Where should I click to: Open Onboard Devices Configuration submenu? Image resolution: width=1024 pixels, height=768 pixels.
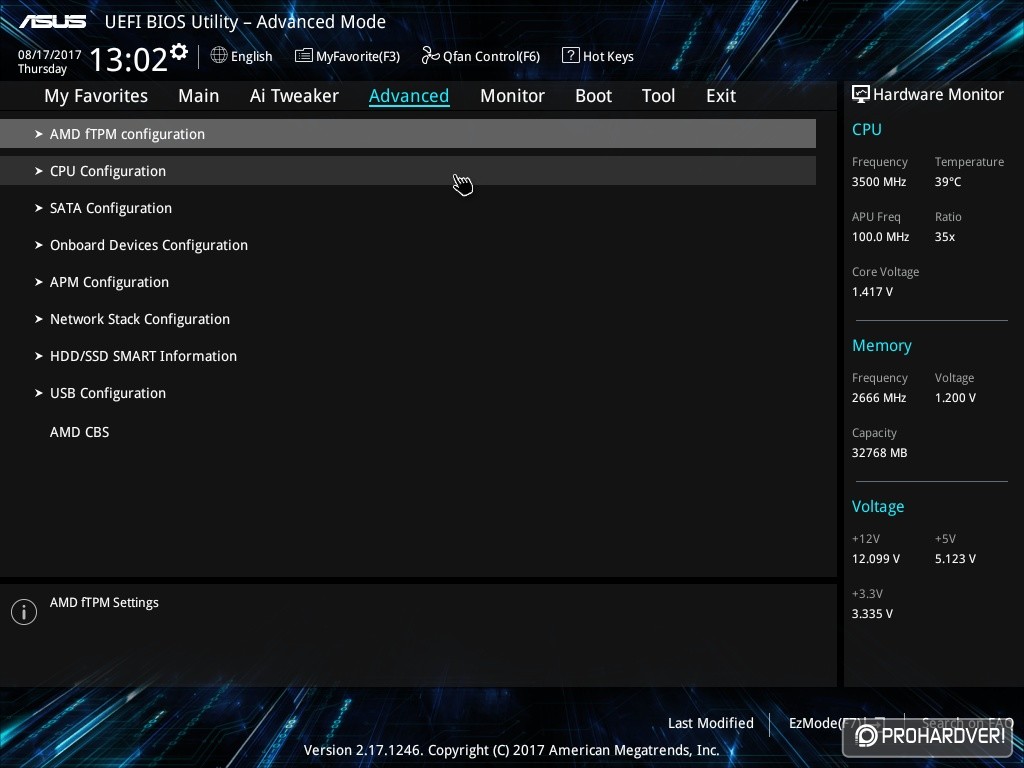pos(408,245)
